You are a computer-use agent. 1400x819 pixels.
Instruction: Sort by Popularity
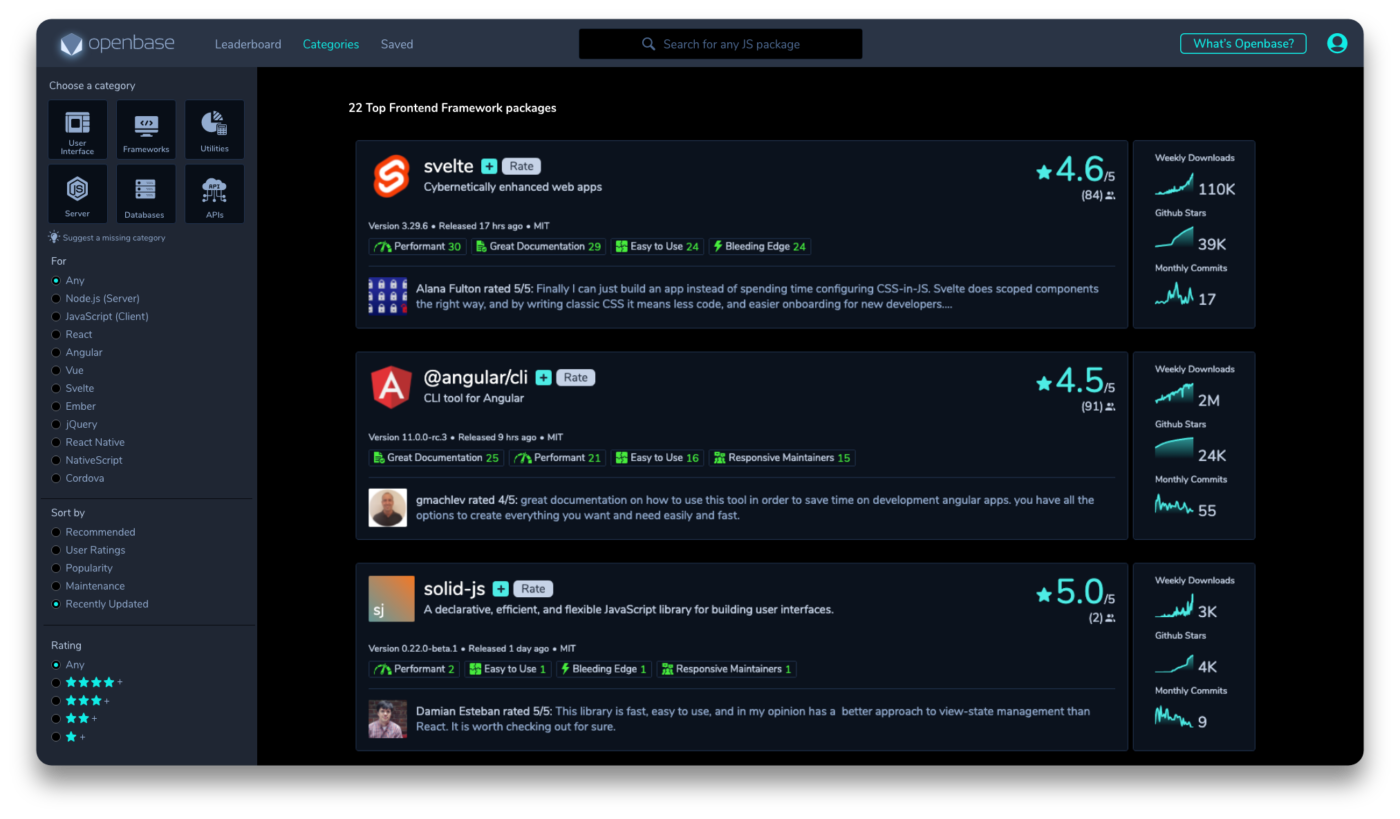pyautogui.click(x=82, y=569)
